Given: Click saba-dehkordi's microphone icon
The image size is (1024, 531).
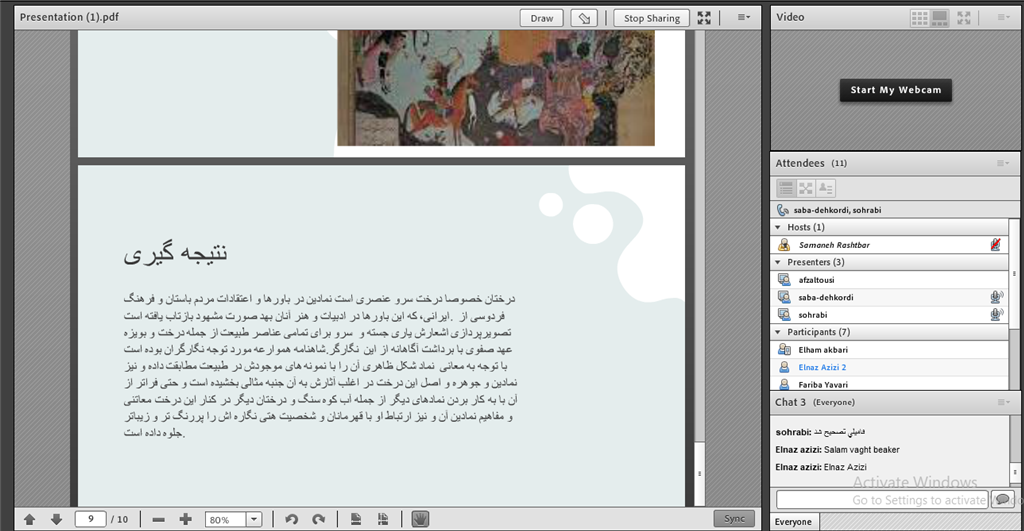Looking at the screenshot, I should pos(996,297).
